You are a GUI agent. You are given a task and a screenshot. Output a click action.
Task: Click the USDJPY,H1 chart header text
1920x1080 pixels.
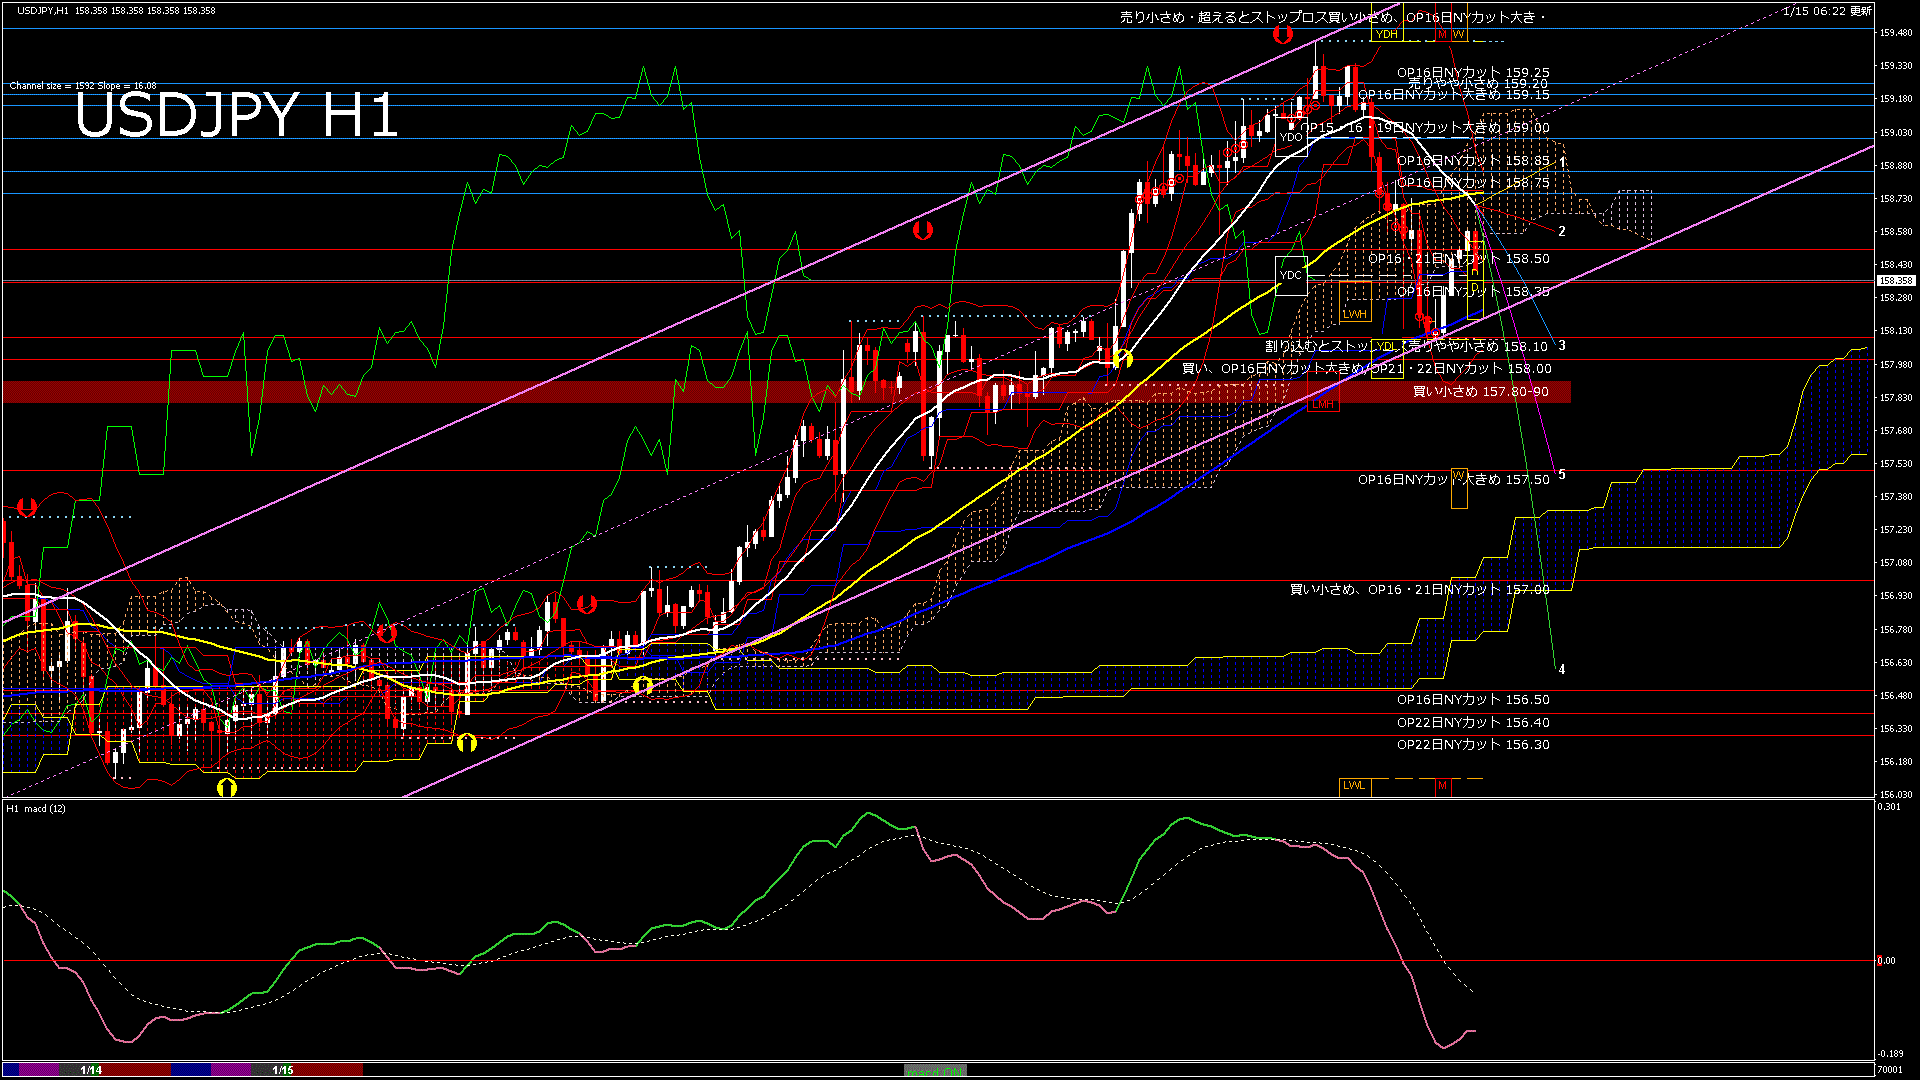click(x=42, y=10)
